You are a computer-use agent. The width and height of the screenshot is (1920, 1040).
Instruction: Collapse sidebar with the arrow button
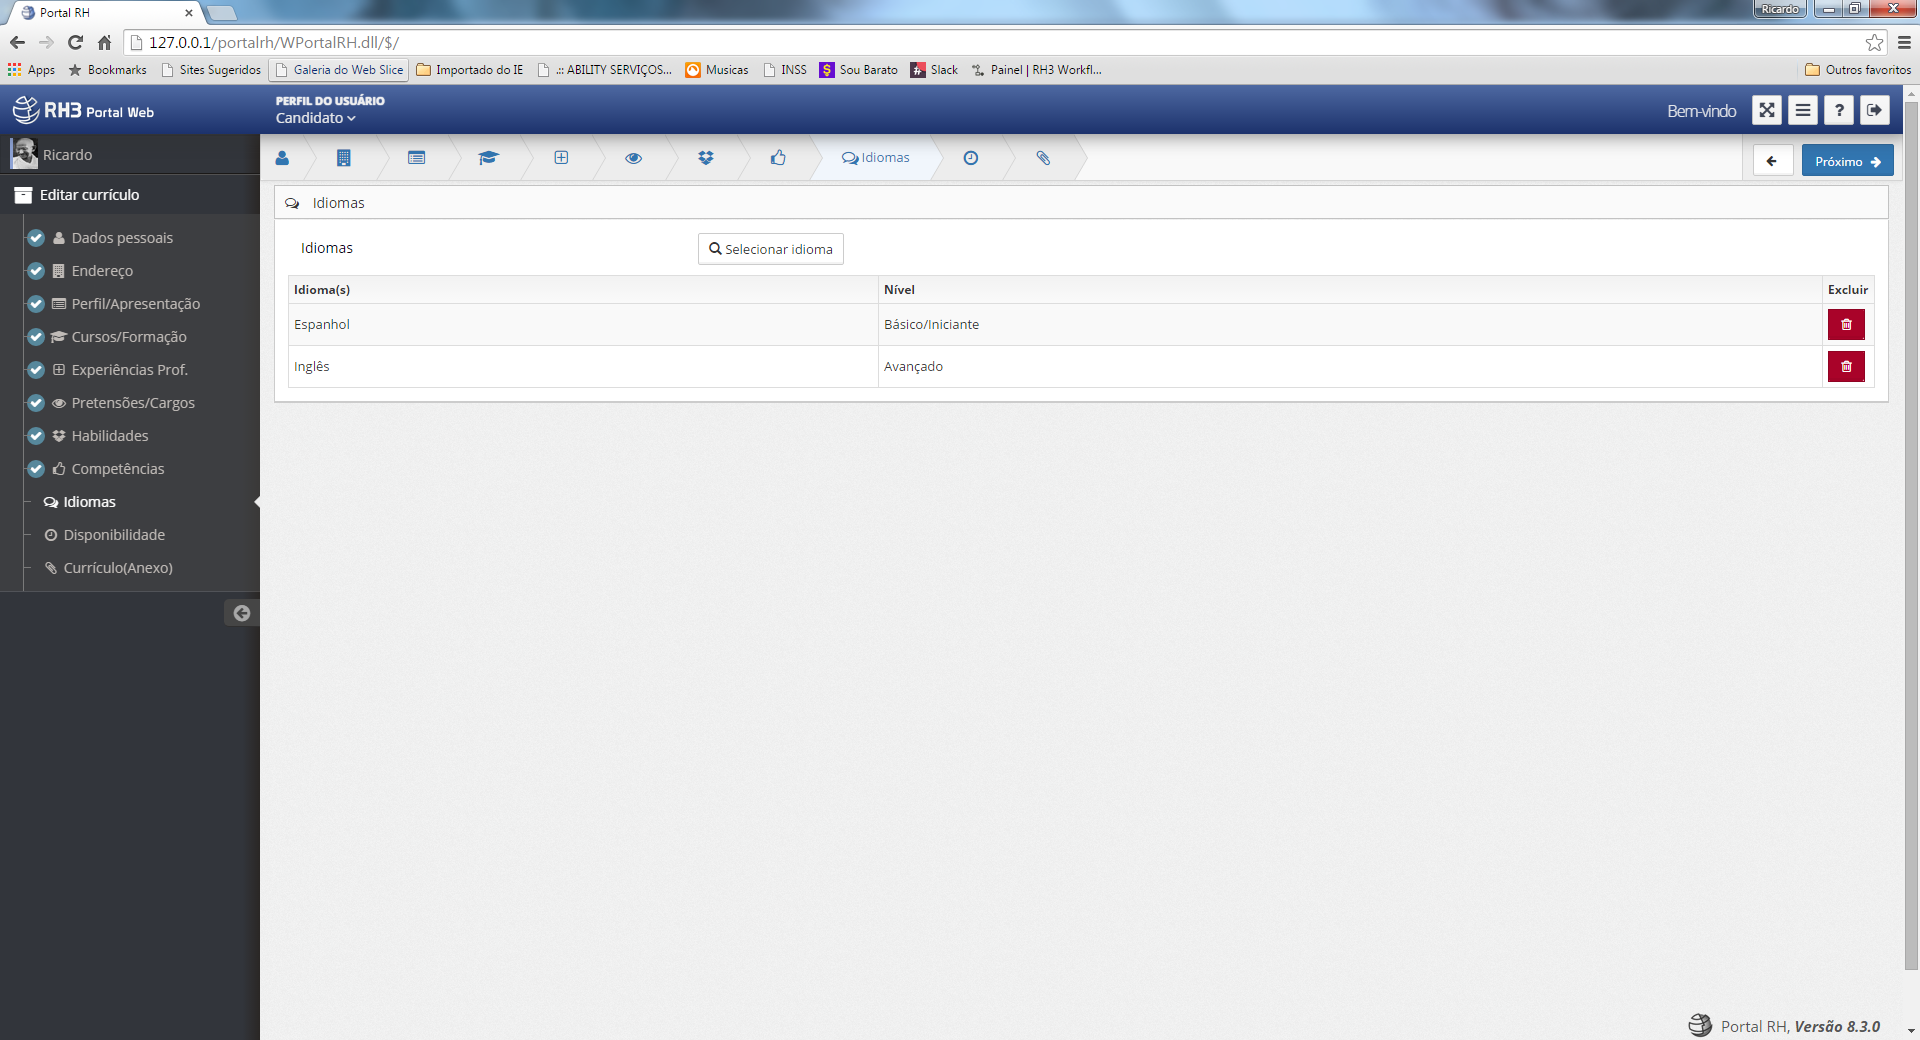[x=242, y=613]
